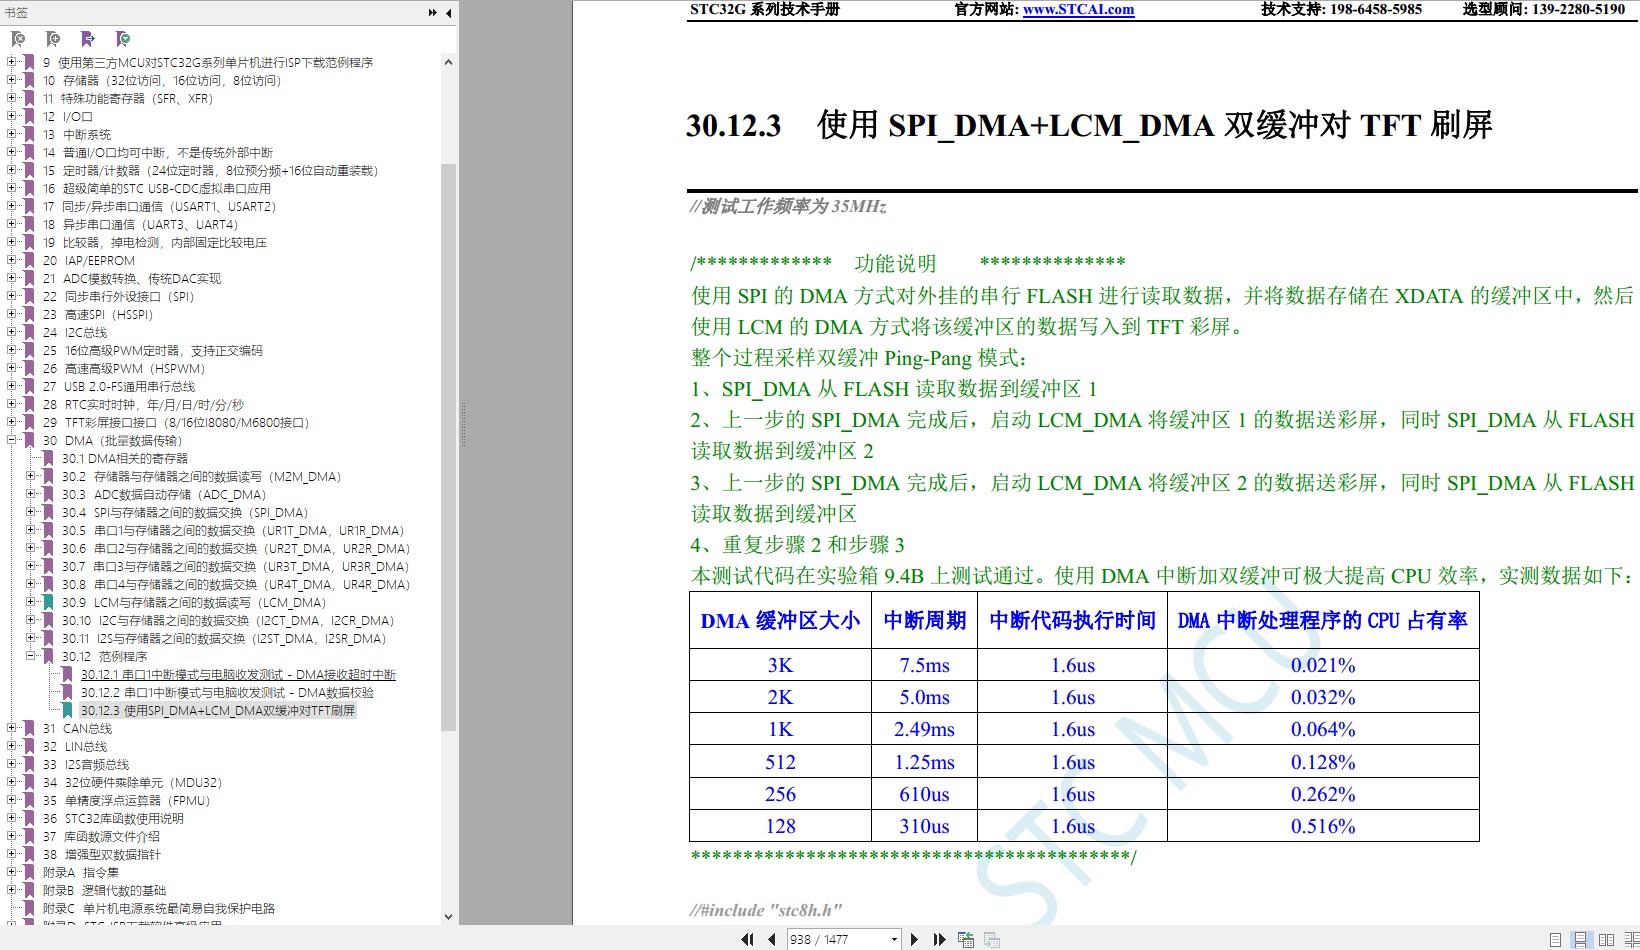The width and height of the screenshot is (1640, 950).
Task: Click the previous view icon in the status bar
Action: point(965,939)
